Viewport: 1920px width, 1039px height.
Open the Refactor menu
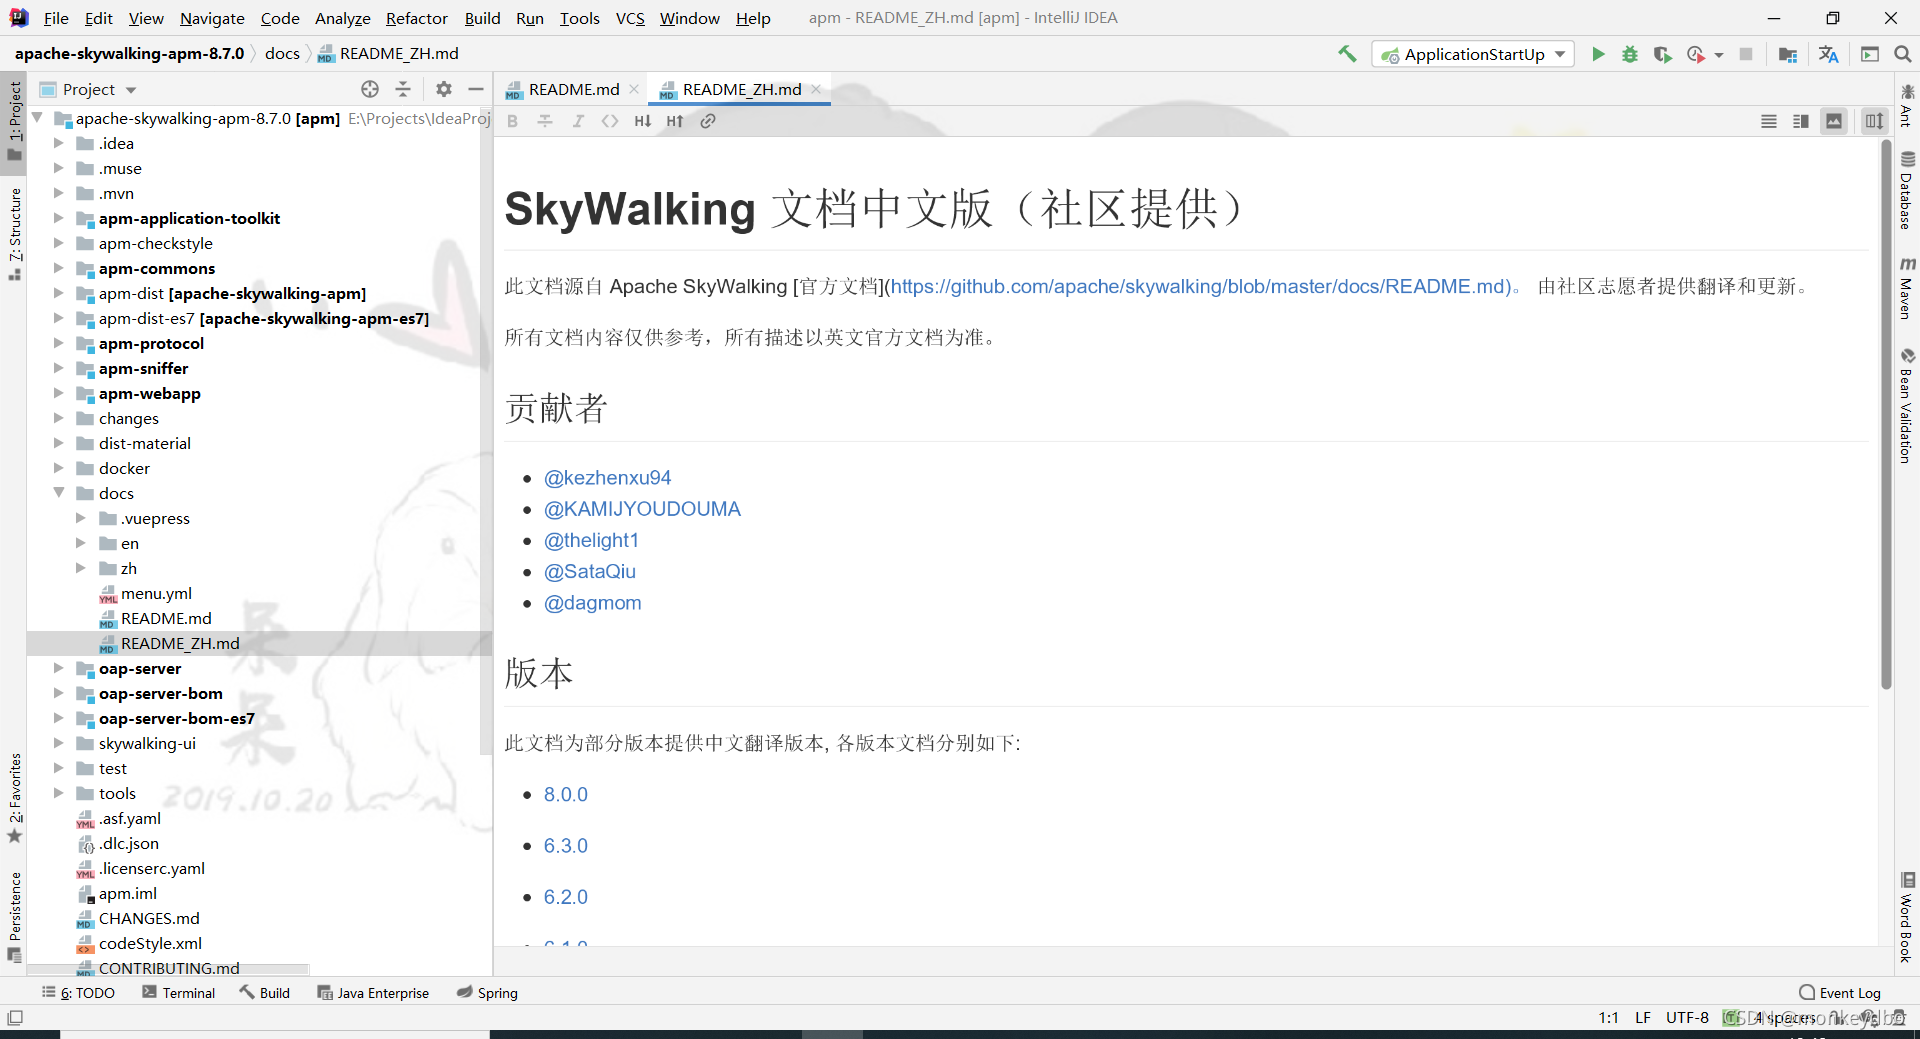(x=416, y=18)
